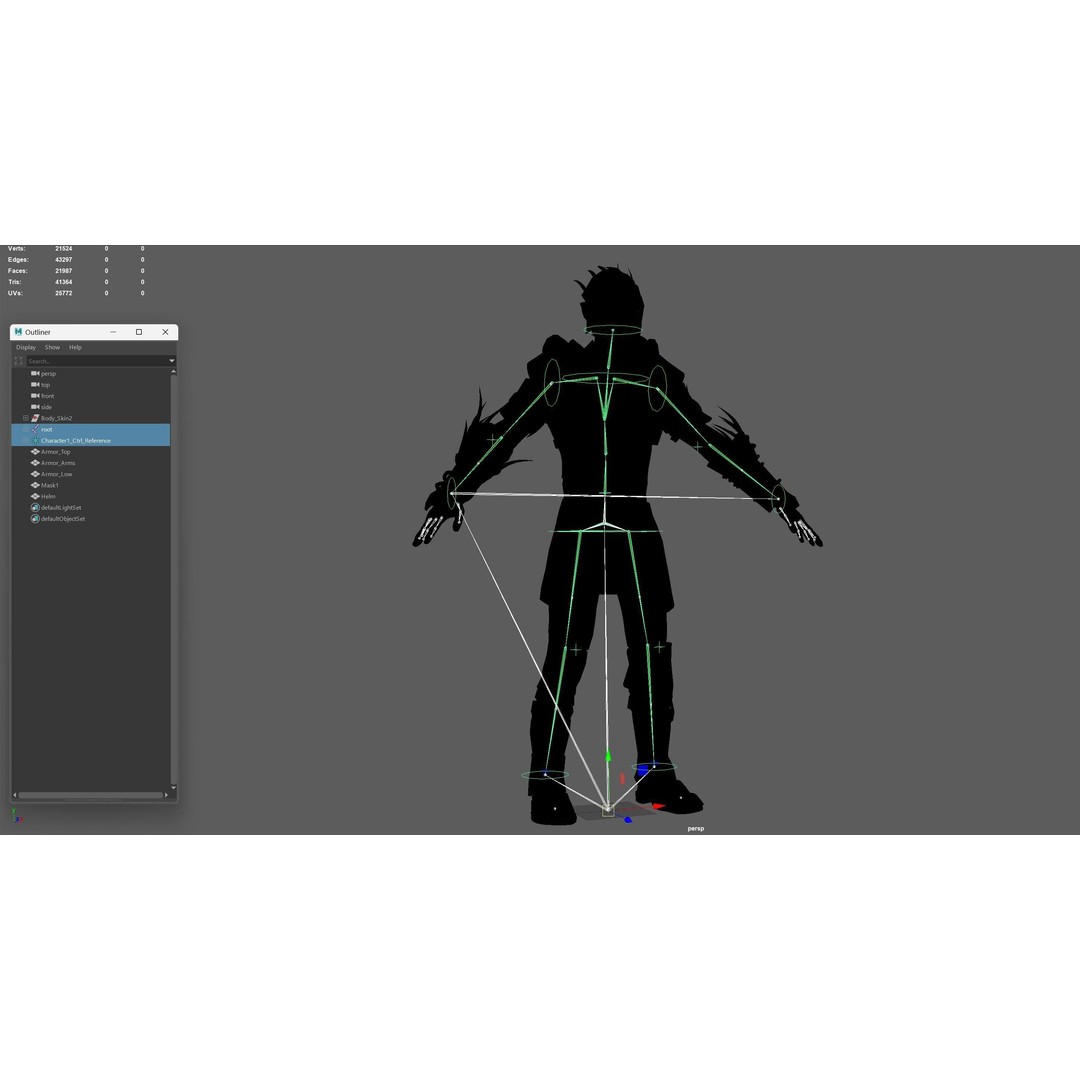Maximize the Outliner window
The height and width of the screenshot is (1080, 1080).
pyautogui.click(x=139, y=332)
